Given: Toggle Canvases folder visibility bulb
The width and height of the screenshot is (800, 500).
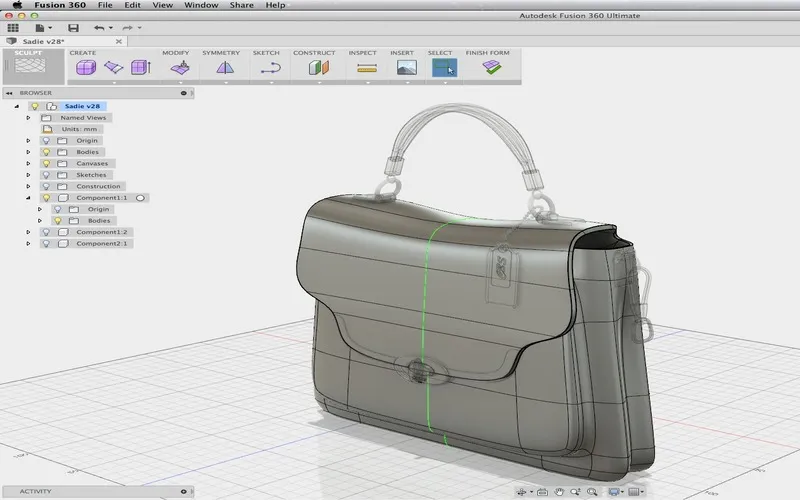Looking at the screenshot, I should tap(46, 163).
